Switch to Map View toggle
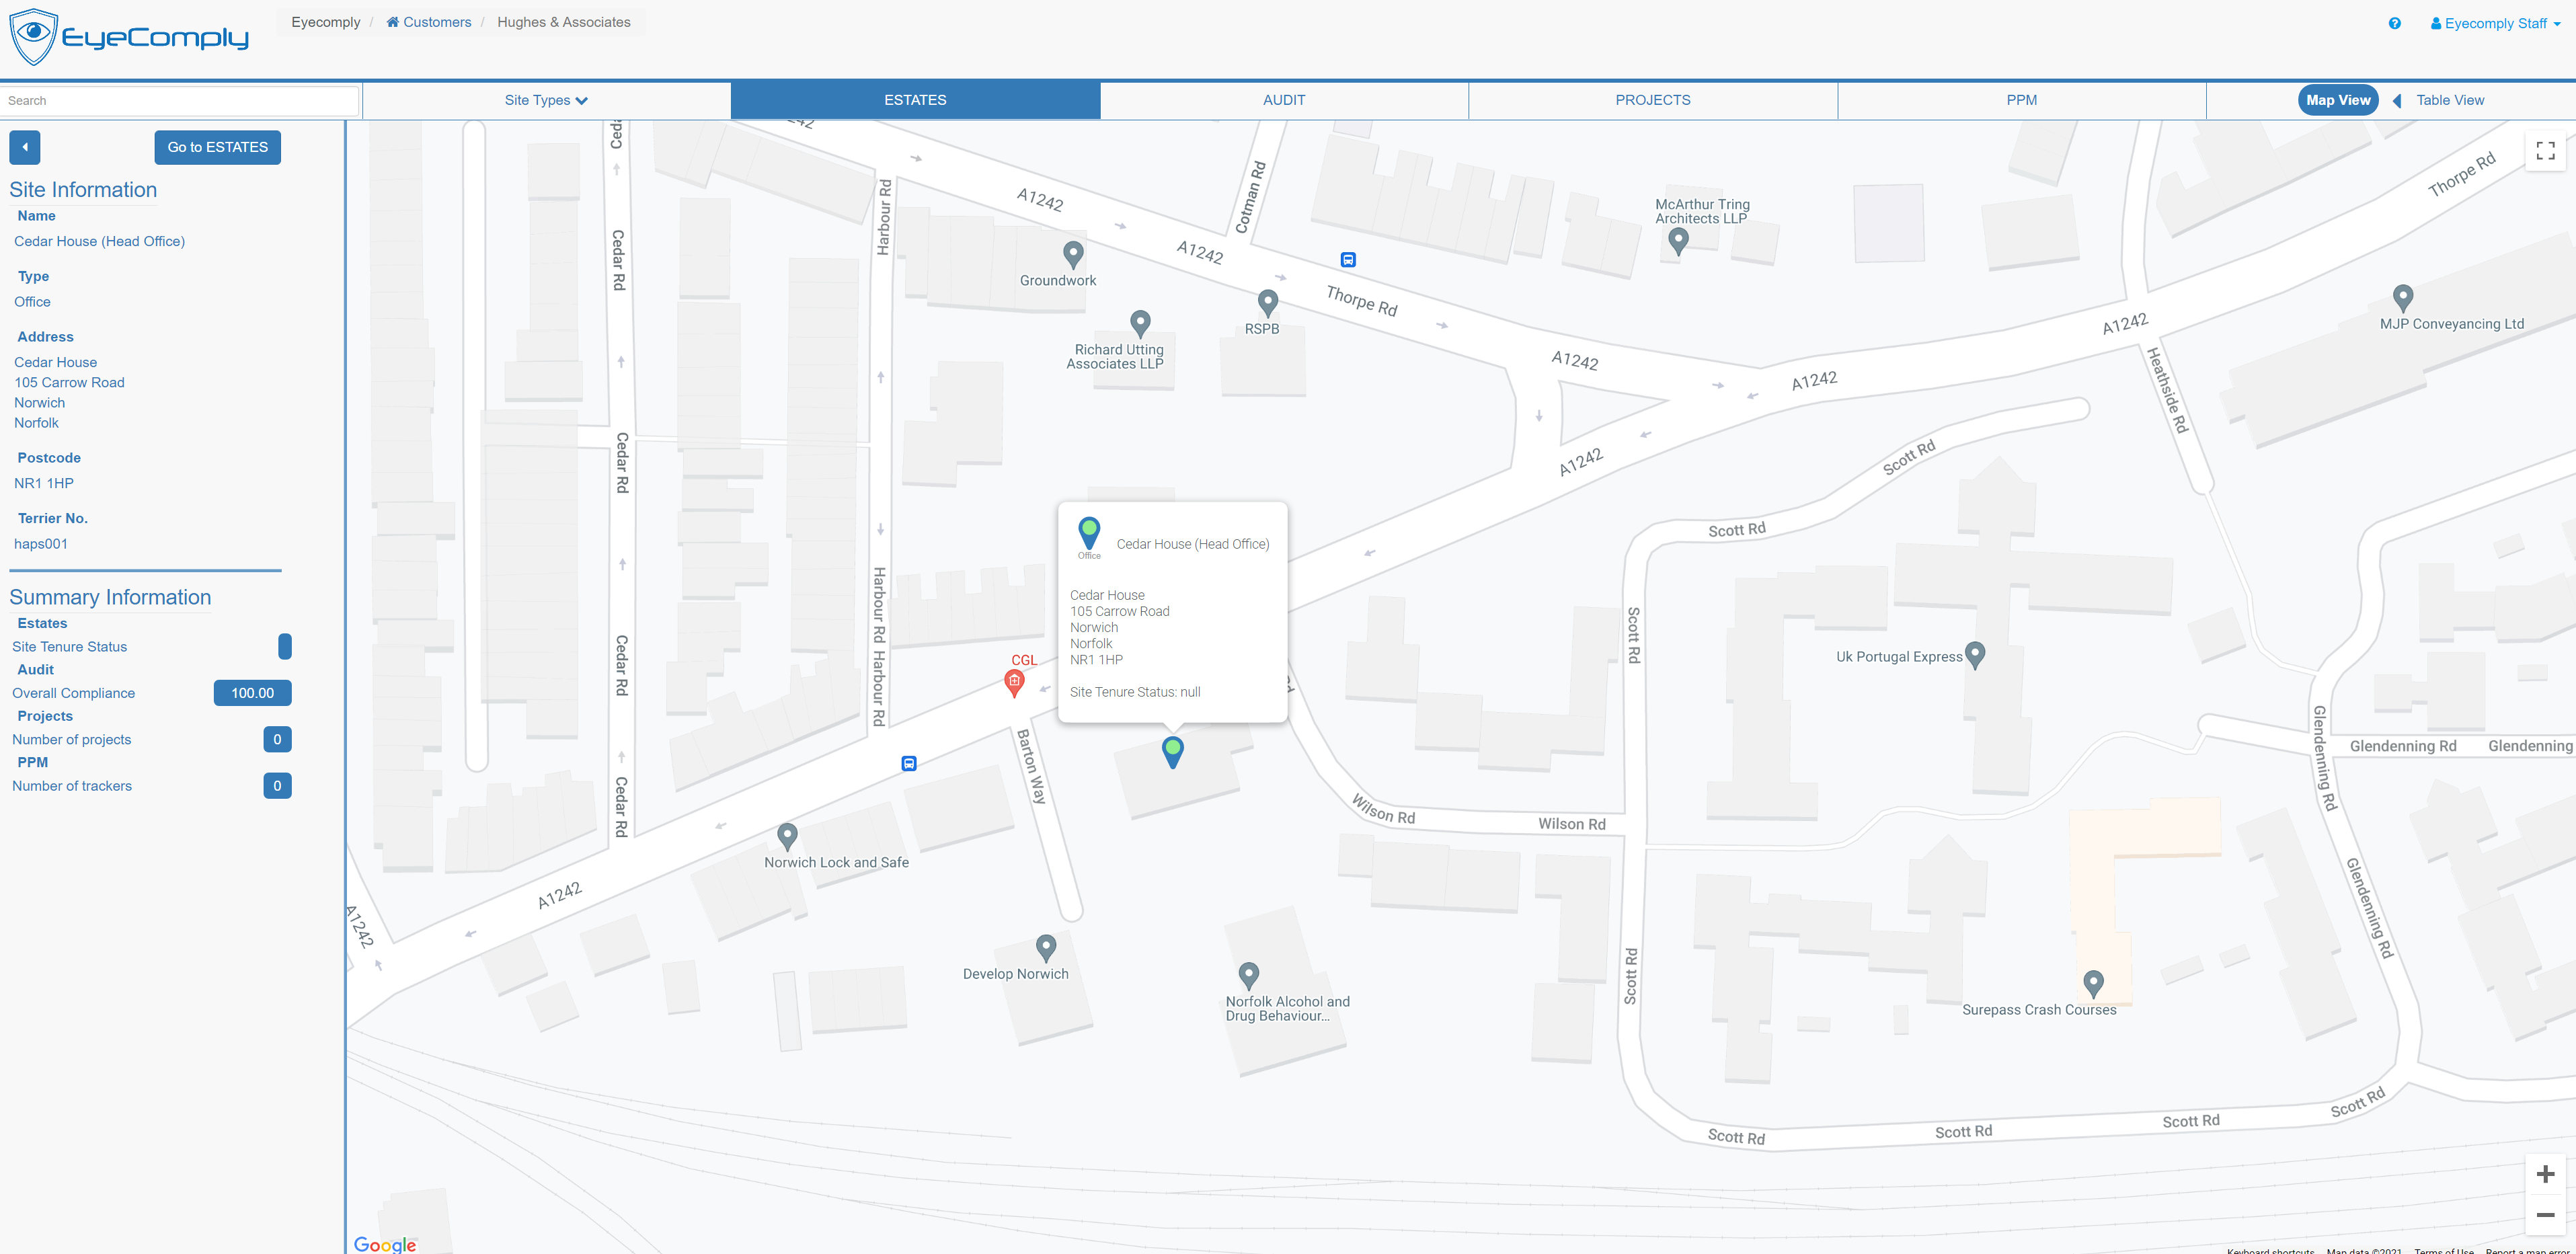Image resolution: width=2576 pixels, height=1254 pixels. (x=2337, y=100)
